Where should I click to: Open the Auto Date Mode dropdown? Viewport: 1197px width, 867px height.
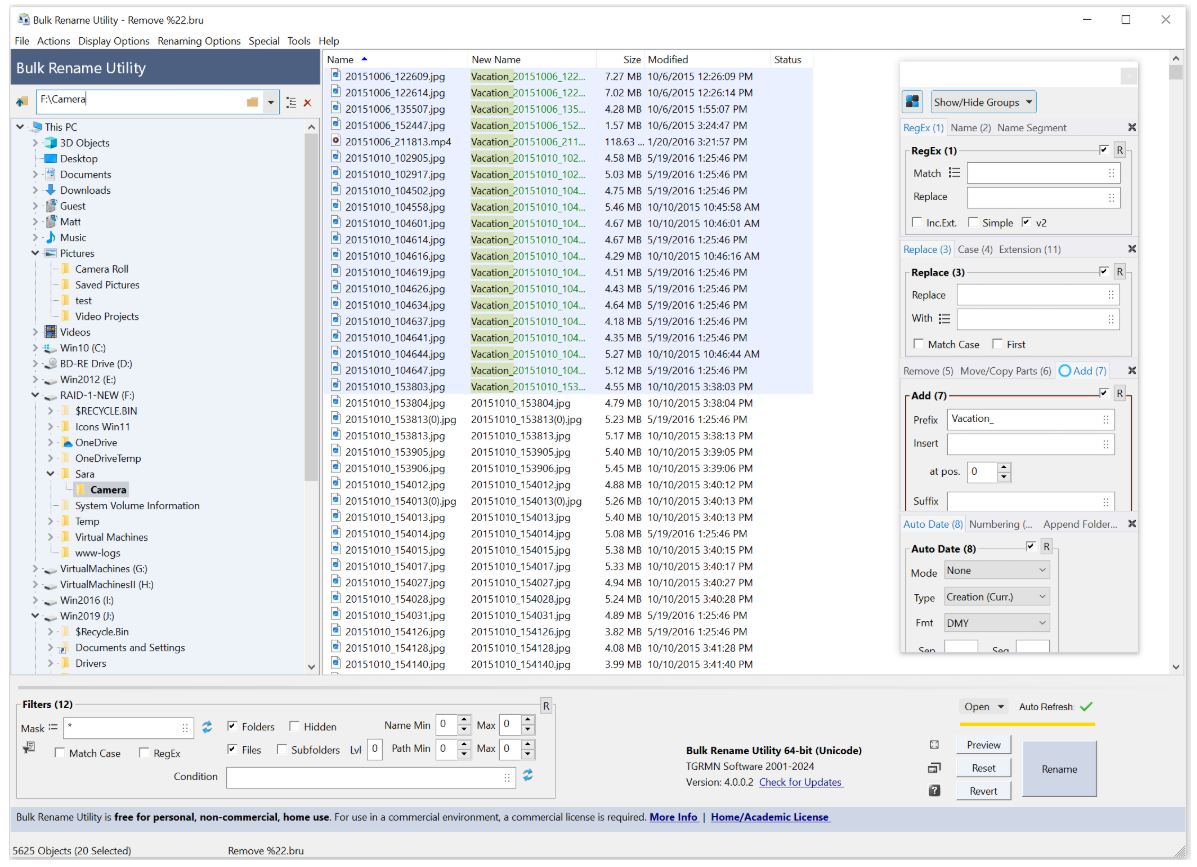pyautogui.click(x=996, y=570)
